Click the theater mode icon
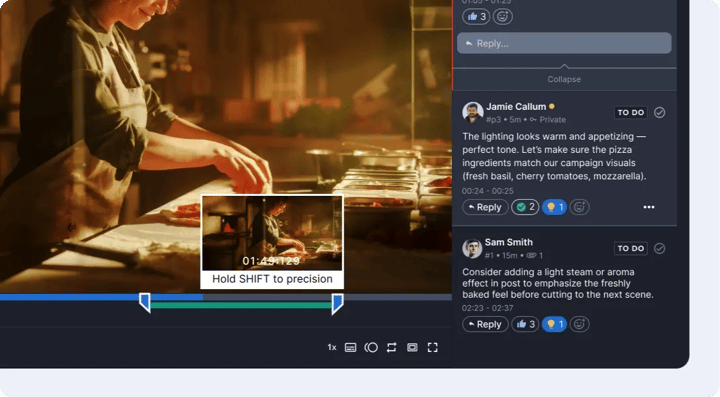 [412, 347]
